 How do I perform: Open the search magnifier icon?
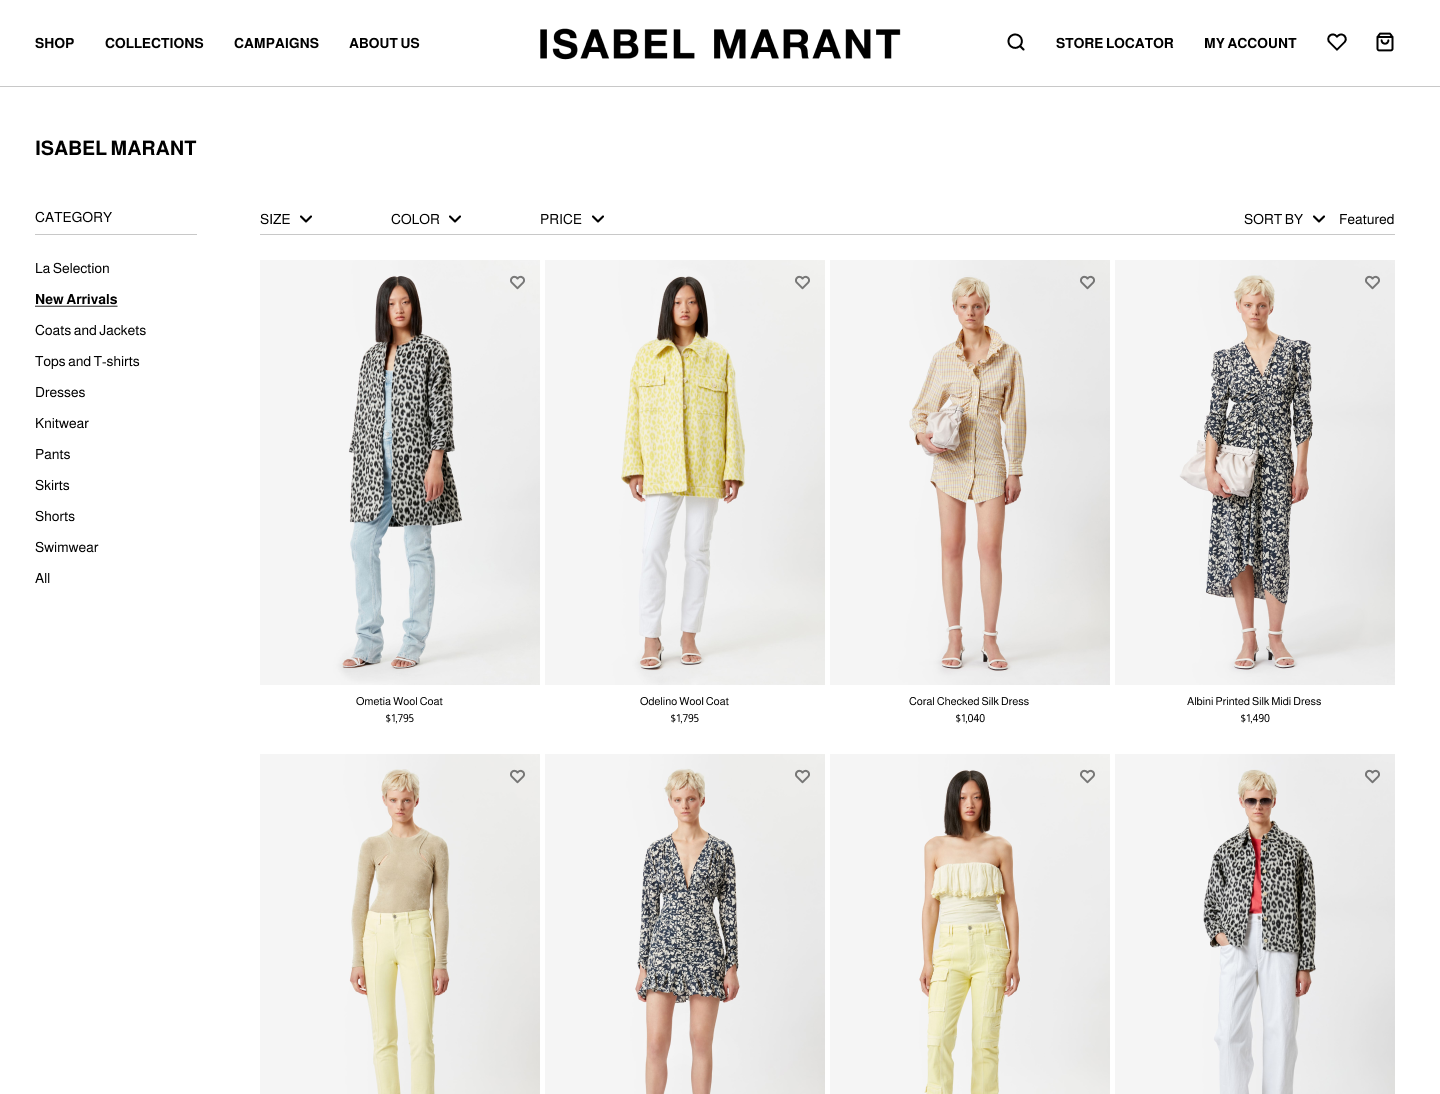click(x=1016, y=42)
